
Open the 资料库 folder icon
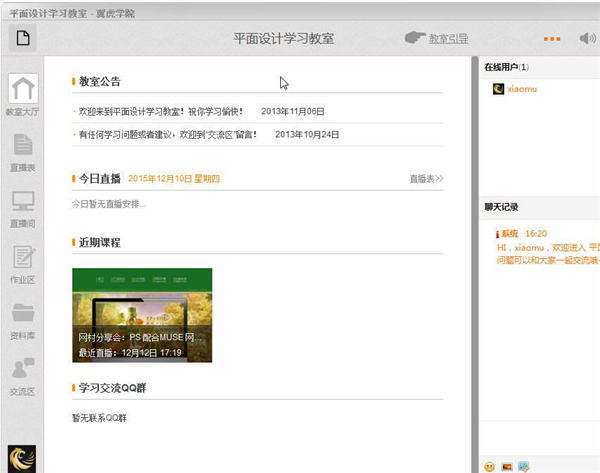pos(23,312)
